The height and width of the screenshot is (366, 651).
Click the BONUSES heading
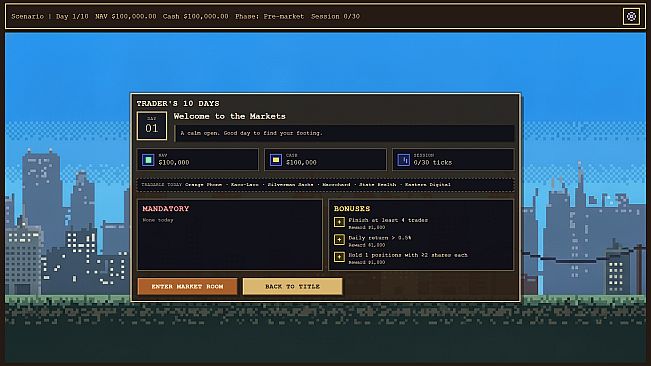352,208
